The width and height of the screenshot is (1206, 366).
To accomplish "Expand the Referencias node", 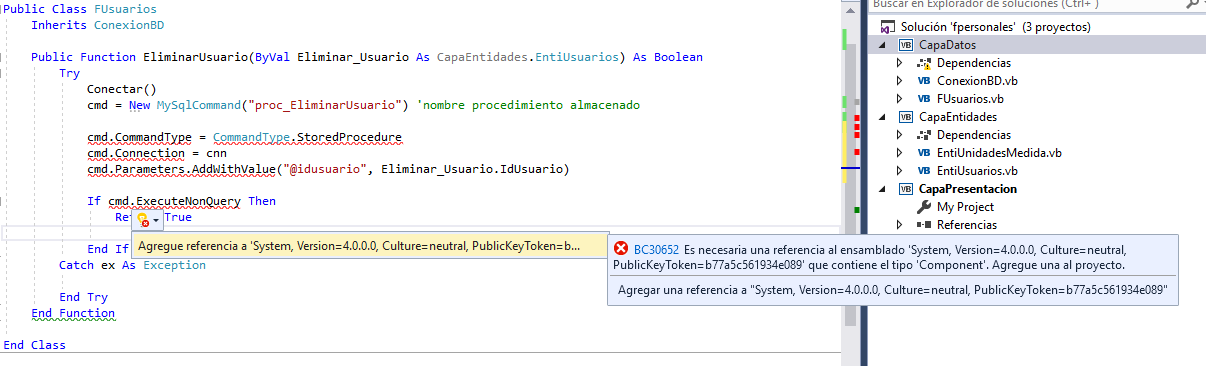I will 900,225.
